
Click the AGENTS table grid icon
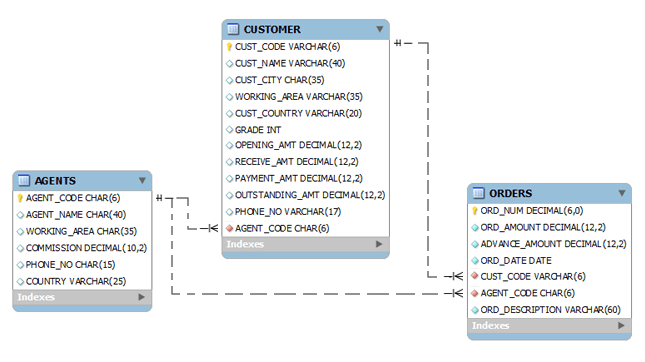coord(24,180)
